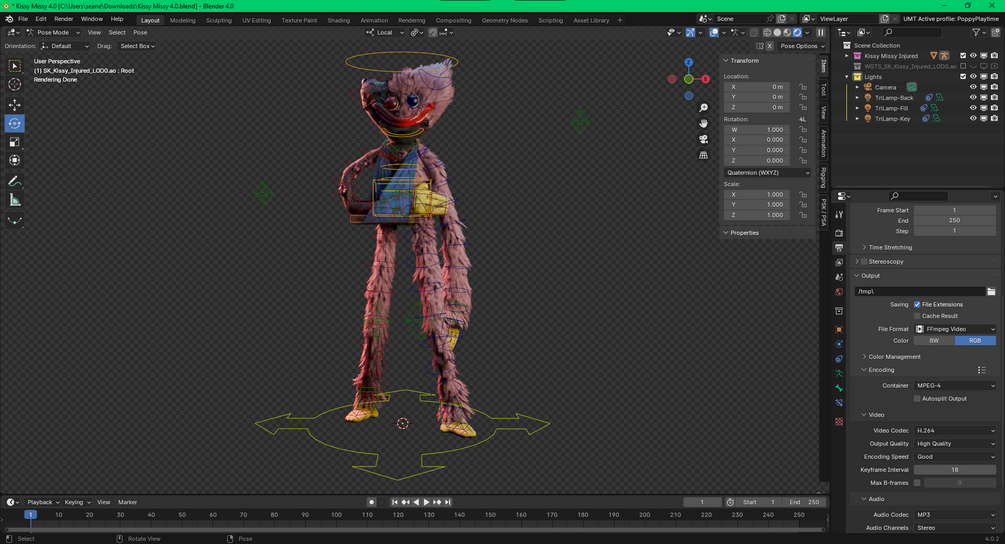
Task: Open the output path folder browser icon
Action: pos(991,292)
